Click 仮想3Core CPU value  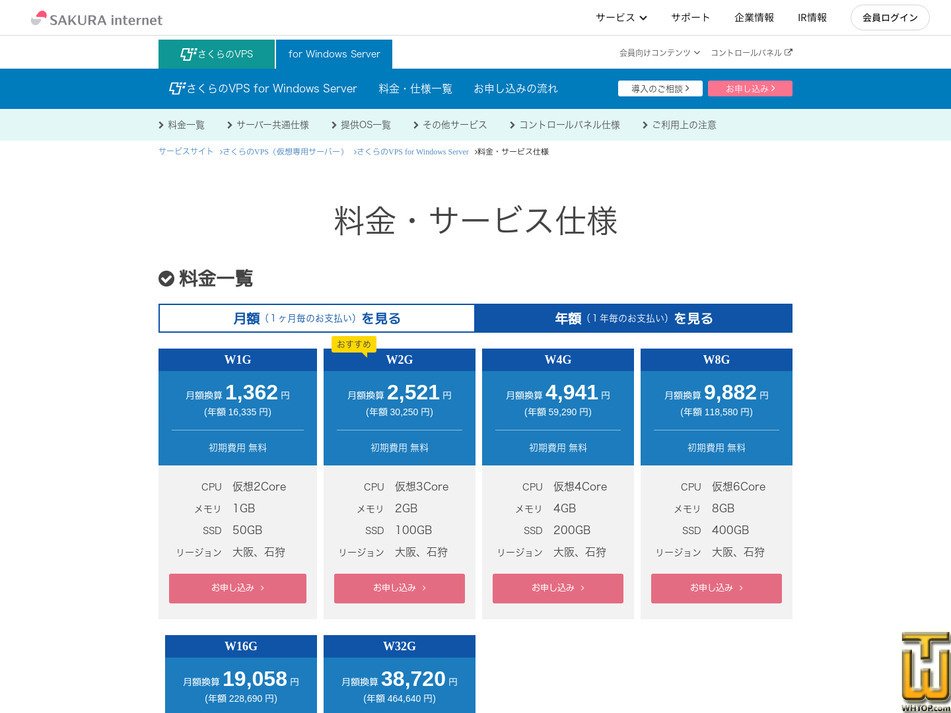(x=422, y=487)
